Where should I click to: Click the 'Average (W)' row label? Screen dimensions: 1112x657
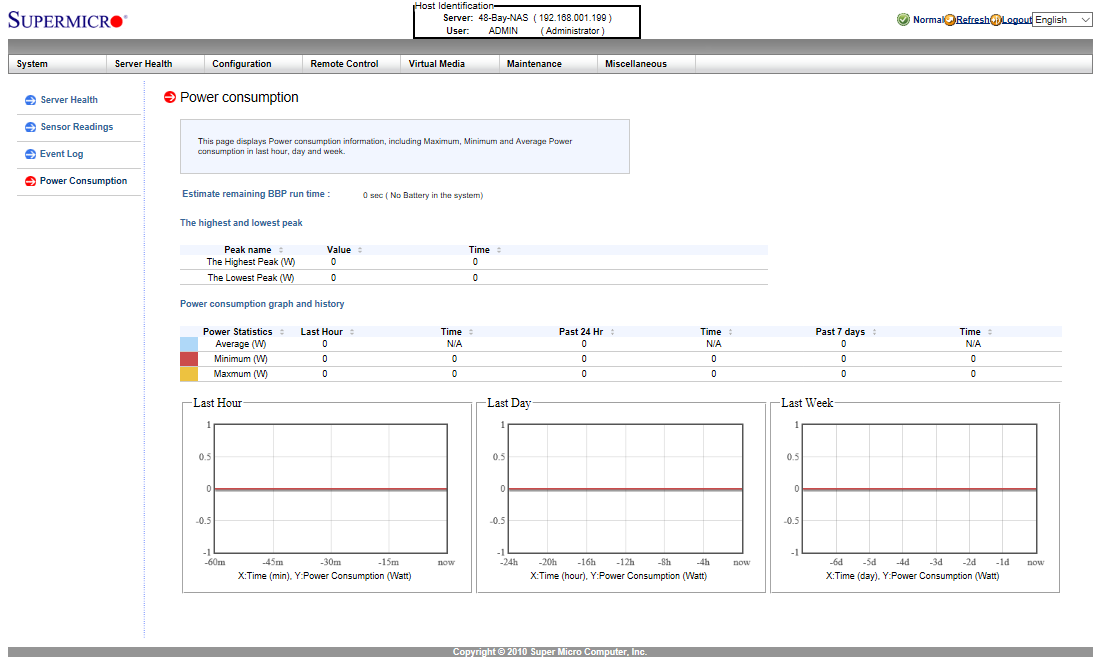[241, 344]
